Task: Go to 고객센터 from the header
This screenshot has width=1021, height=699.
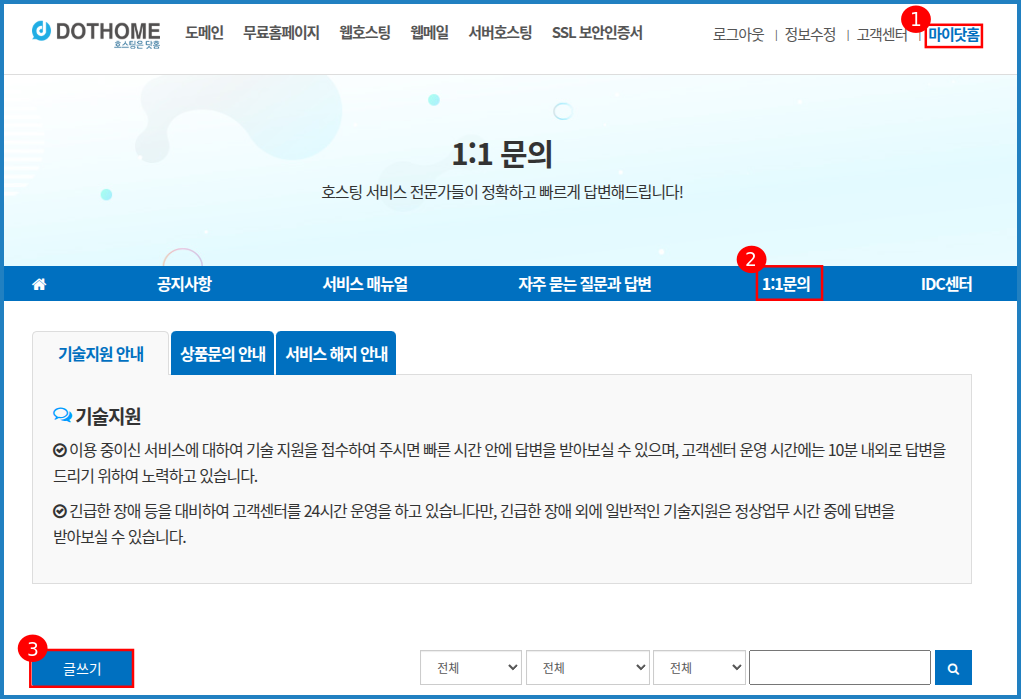Action: [x=882, y=35]
